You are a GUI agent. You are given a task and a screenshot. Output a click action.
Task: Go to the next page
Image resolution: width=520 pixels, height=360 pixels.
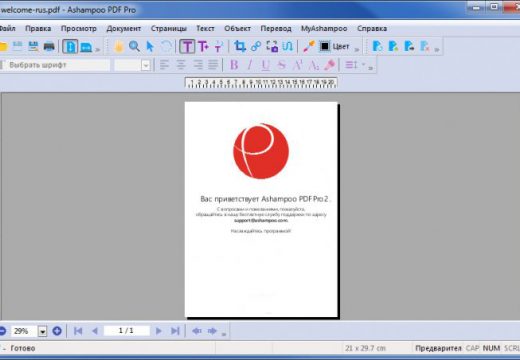pyautogui.click(x=159, y=331)
